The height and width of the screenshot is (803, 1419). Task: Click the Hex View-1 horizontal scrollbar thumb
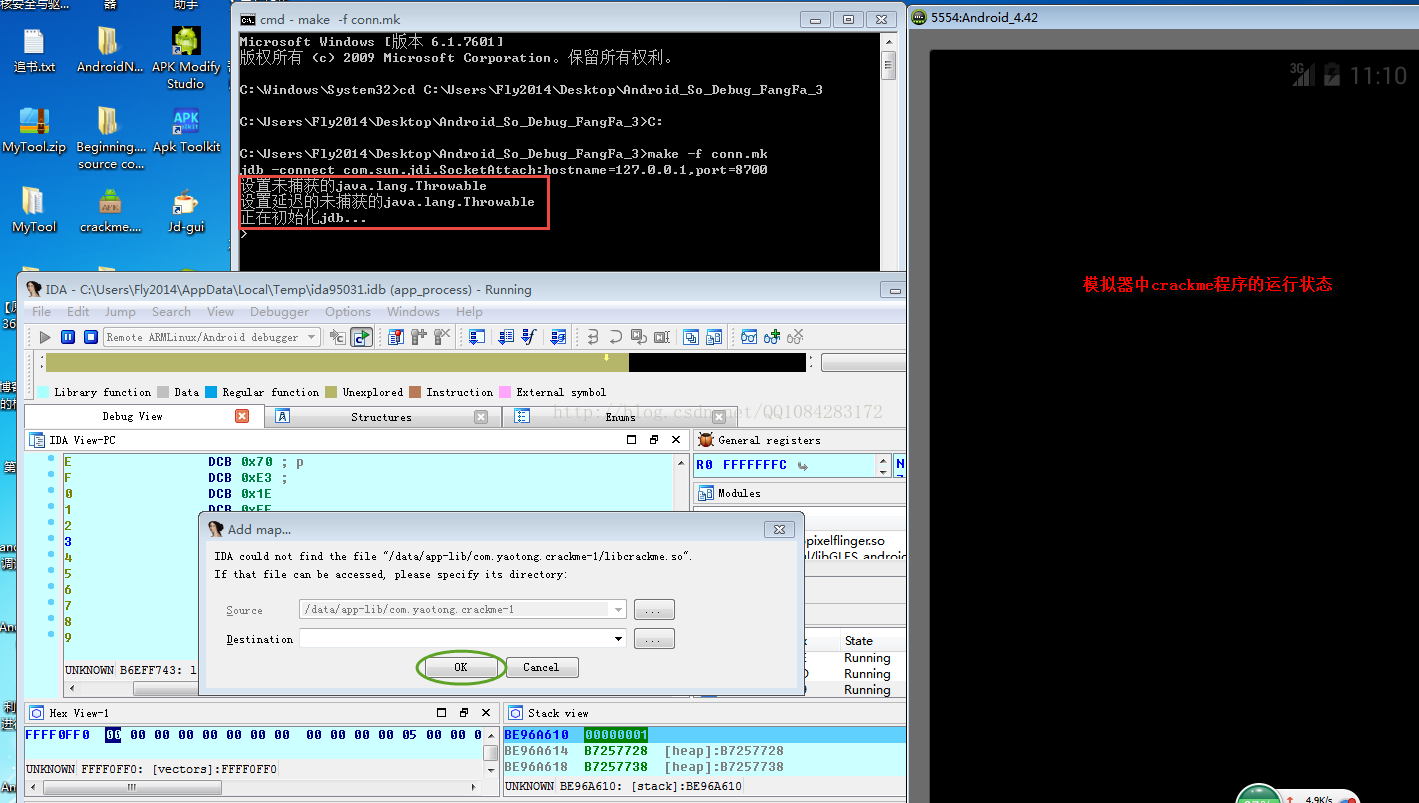click(x=131, y=787)
